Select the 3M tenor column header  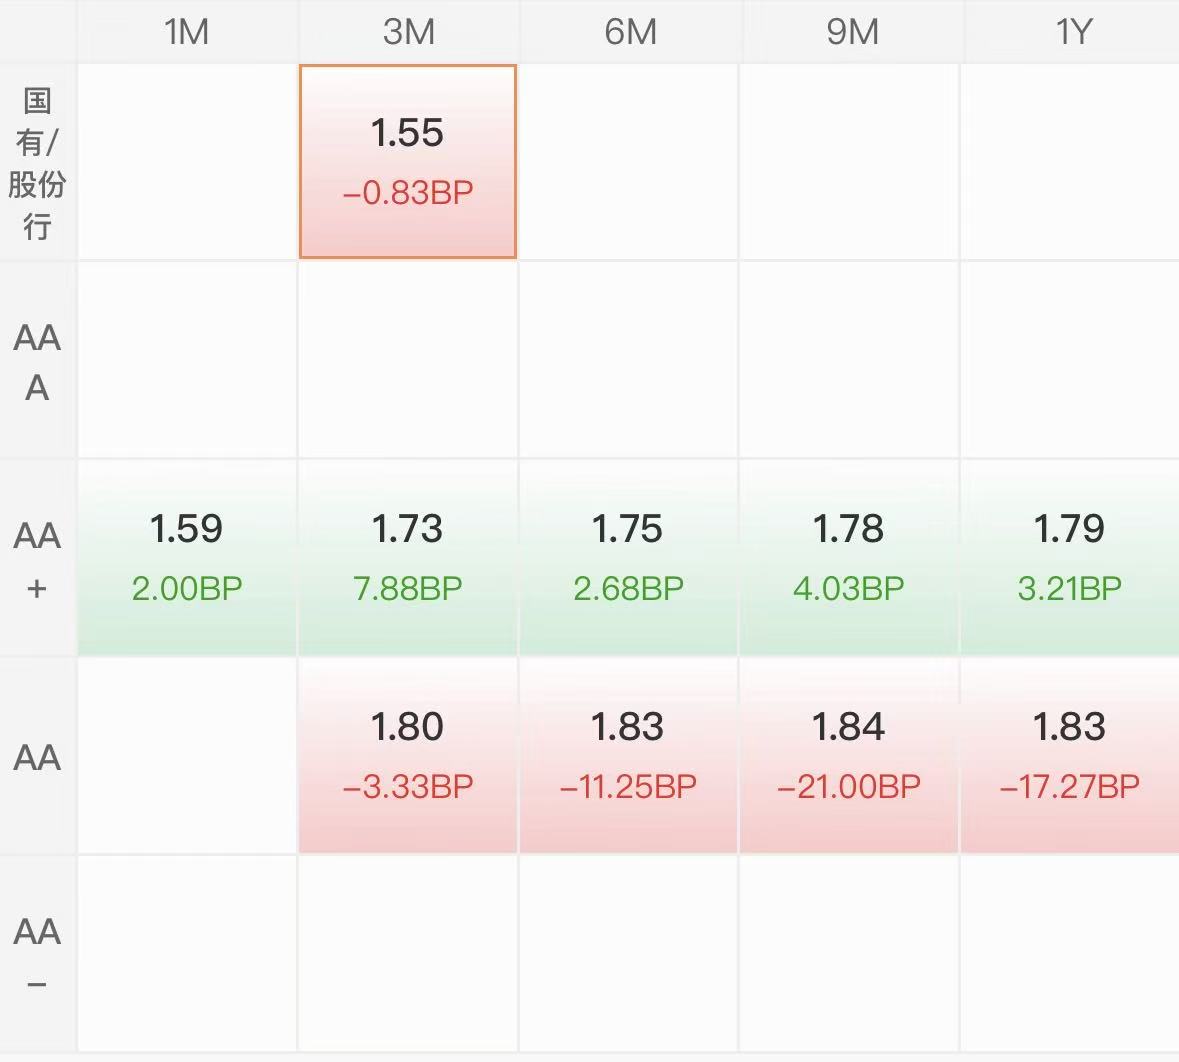(x=408, y=32)
